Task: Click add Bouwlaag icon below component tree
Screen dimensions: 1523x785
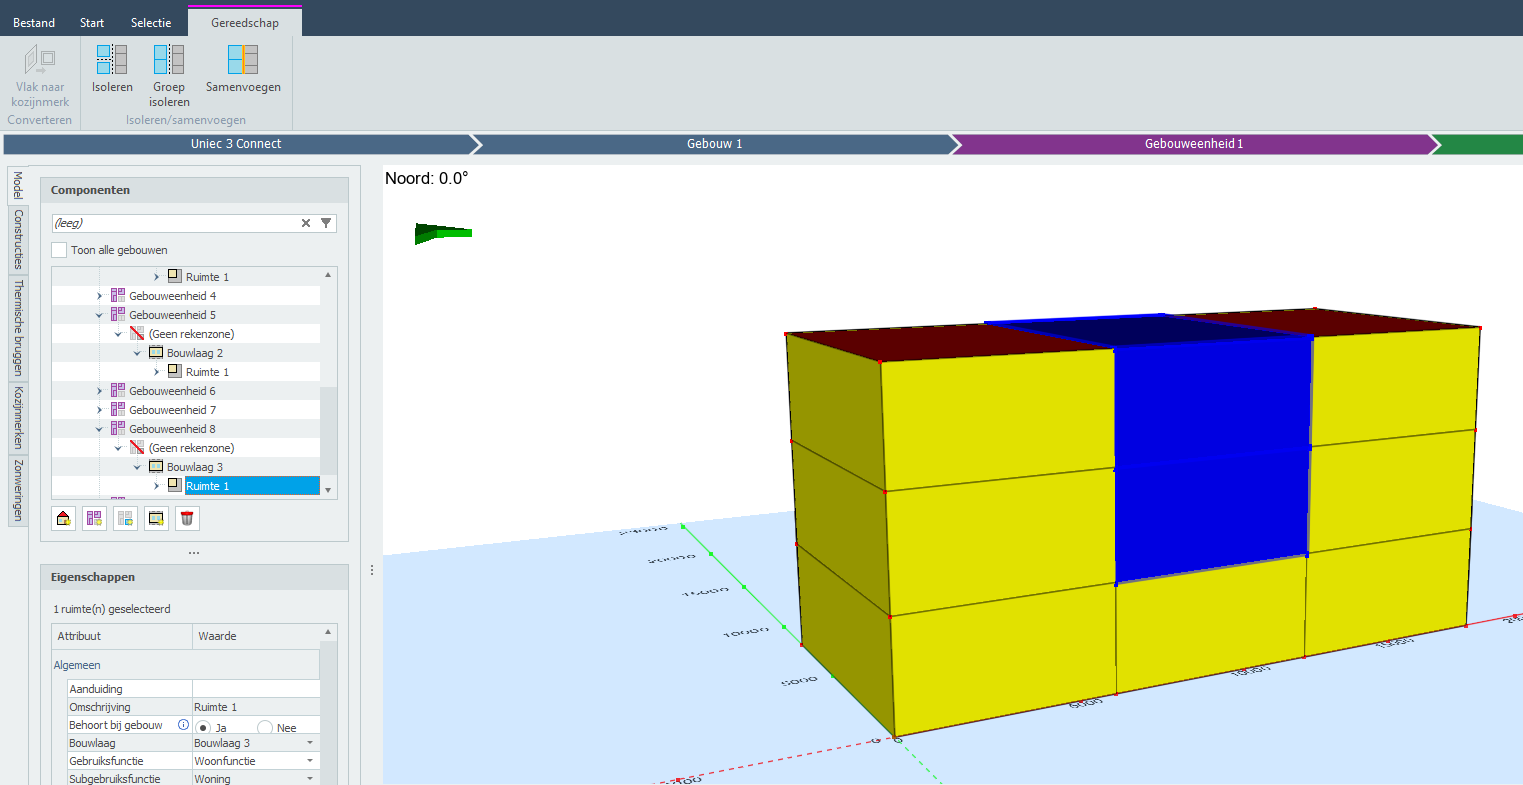Action: click(x=156, y=518)
